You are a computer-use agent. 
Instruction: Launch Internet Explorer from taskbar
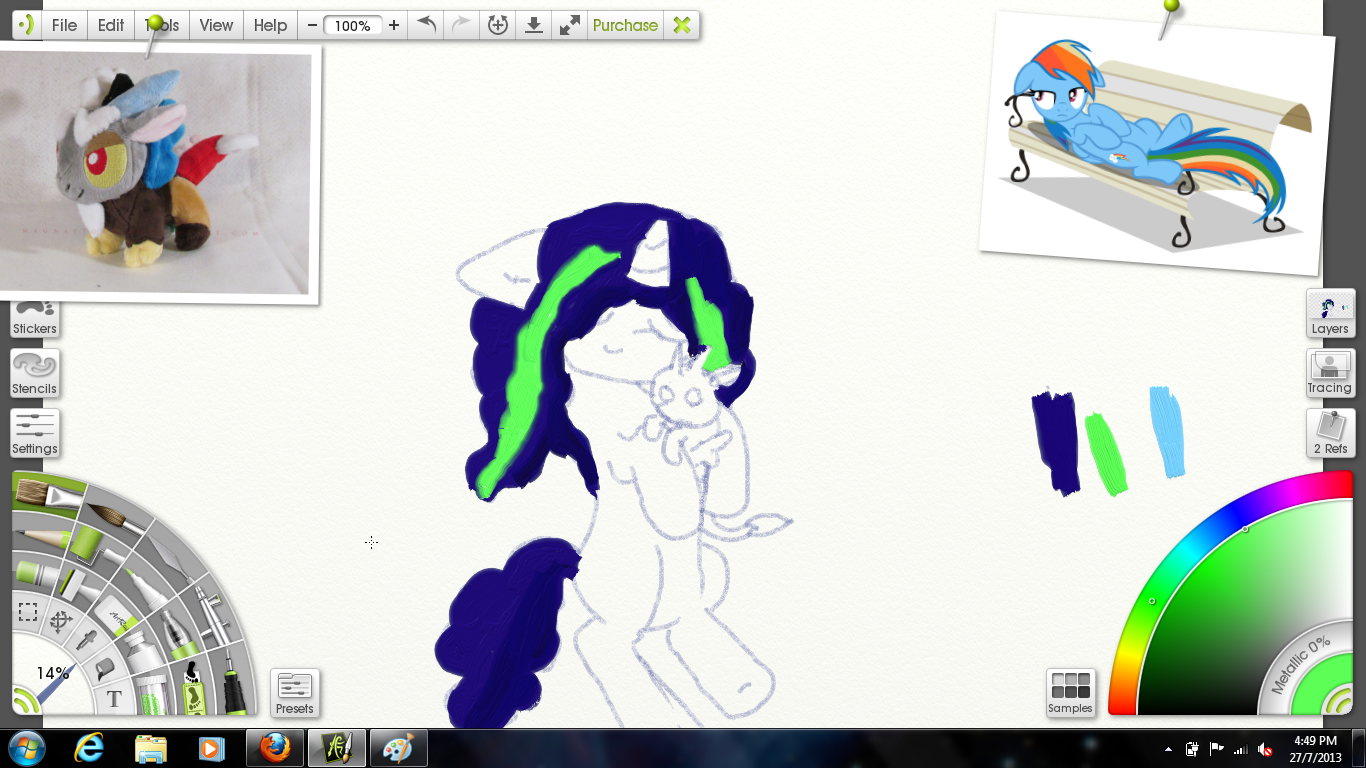point(91,748)
